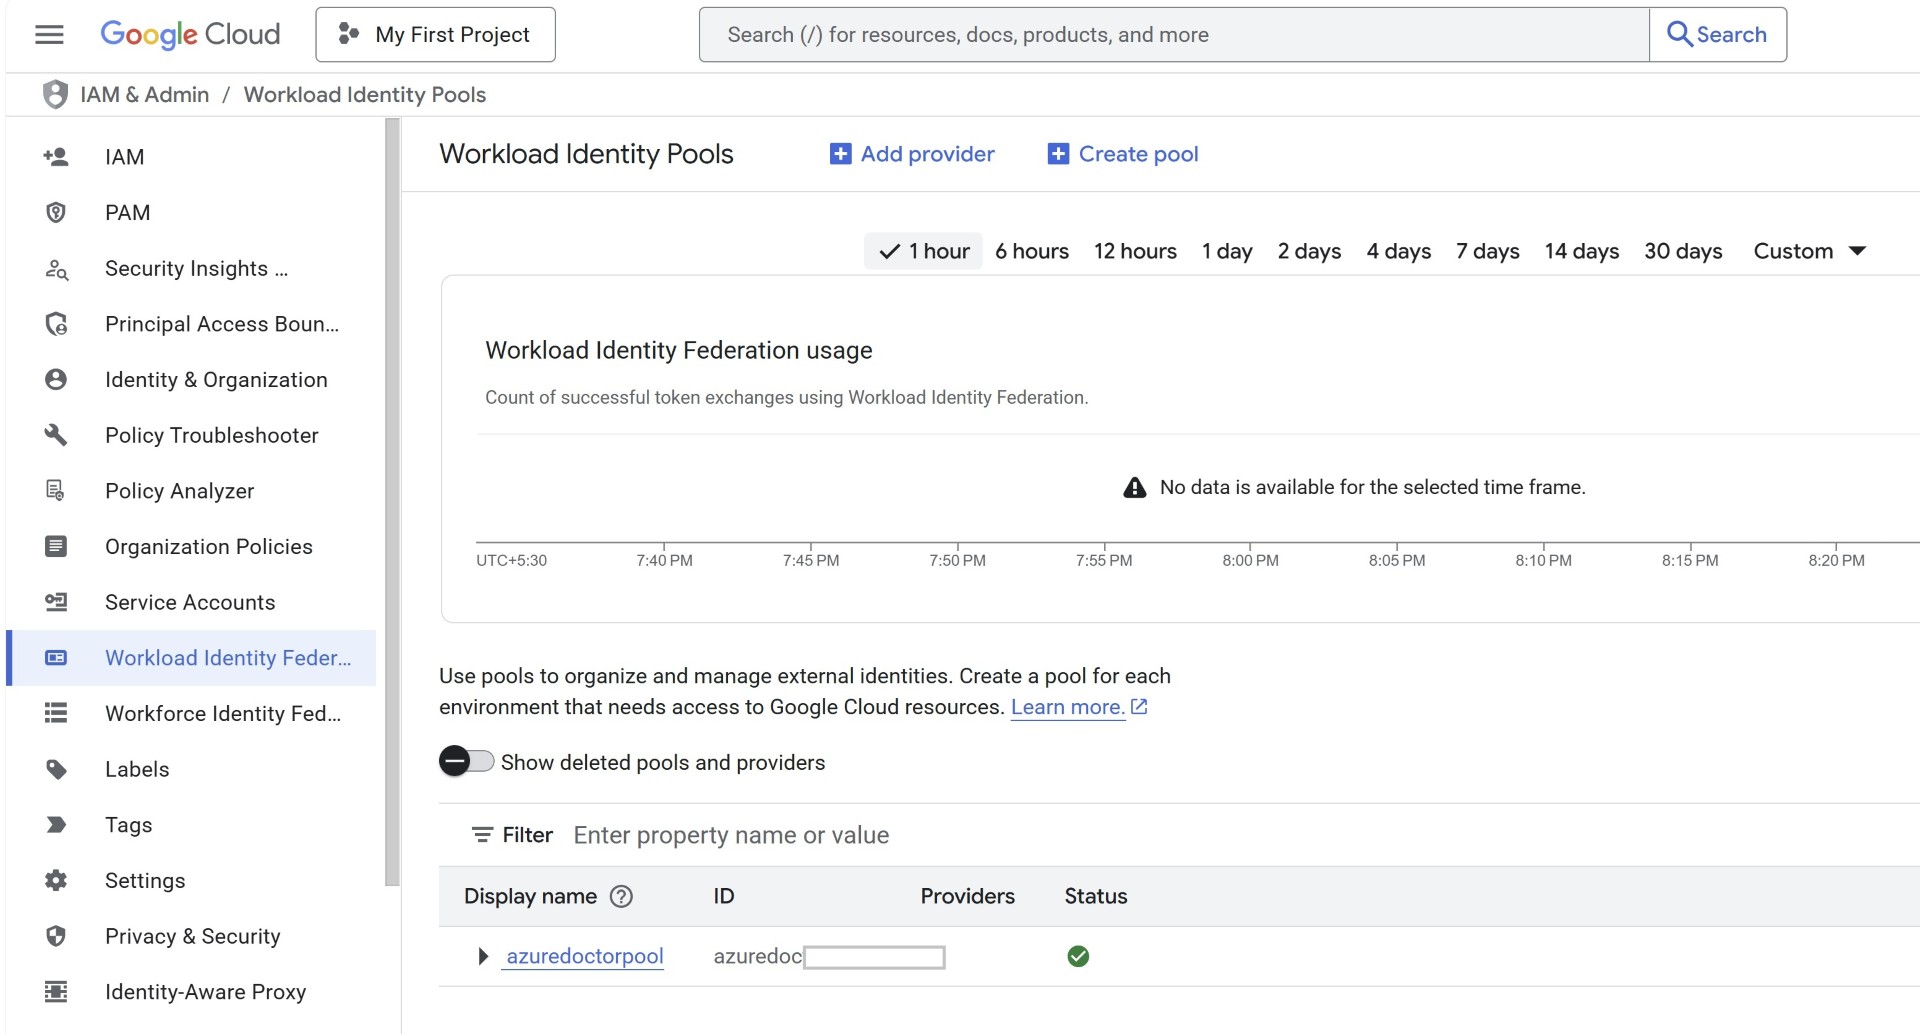Sort by Providers column header
Image resolution: width=1920 pixels, height=1034 pixels.
click(x=967, y=896)
